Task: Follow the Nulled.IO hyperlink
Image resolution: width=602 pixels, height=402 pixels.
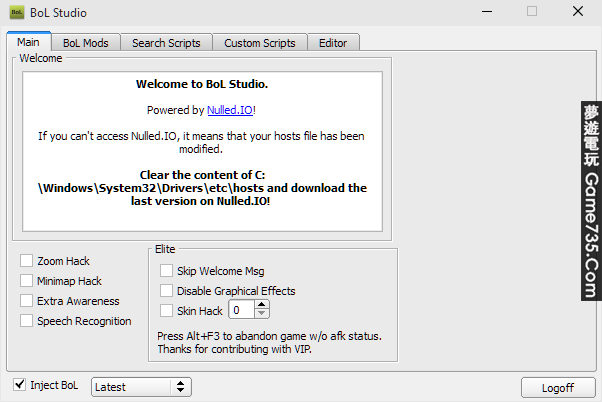Action: pyautogui.click(x=230, y=110)
